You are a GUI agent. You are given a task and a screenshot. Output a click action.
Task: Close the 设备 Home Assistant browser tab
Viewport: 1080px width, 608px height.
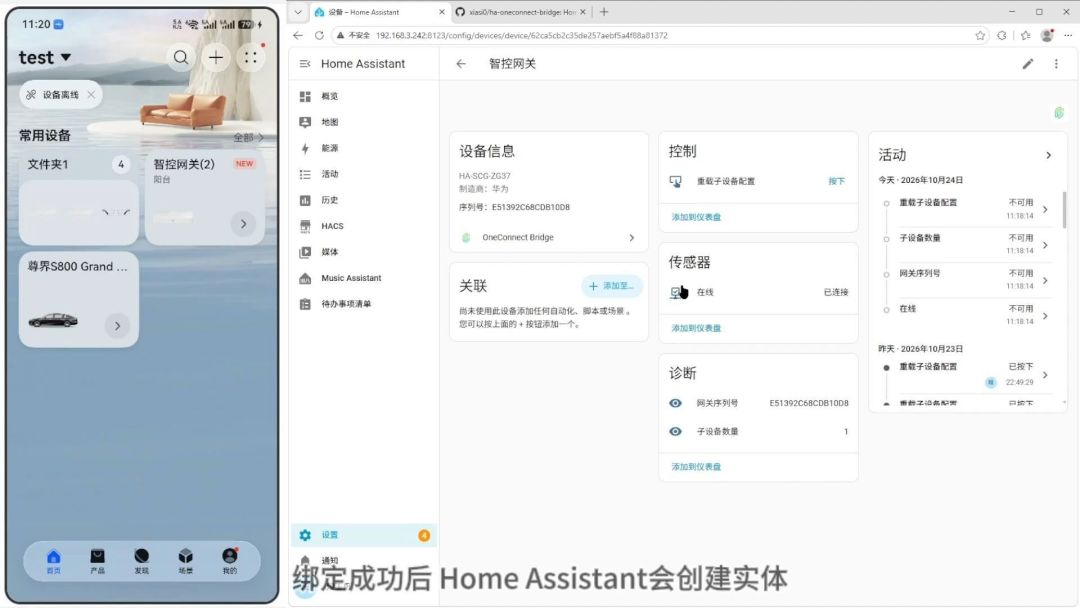pos(442,12)
